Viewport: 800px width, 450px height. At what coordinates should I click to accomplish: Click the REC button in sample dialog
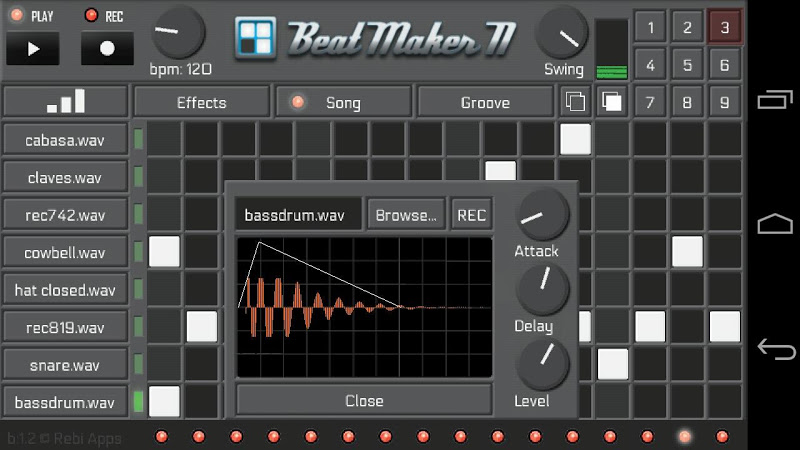(471, 215)
